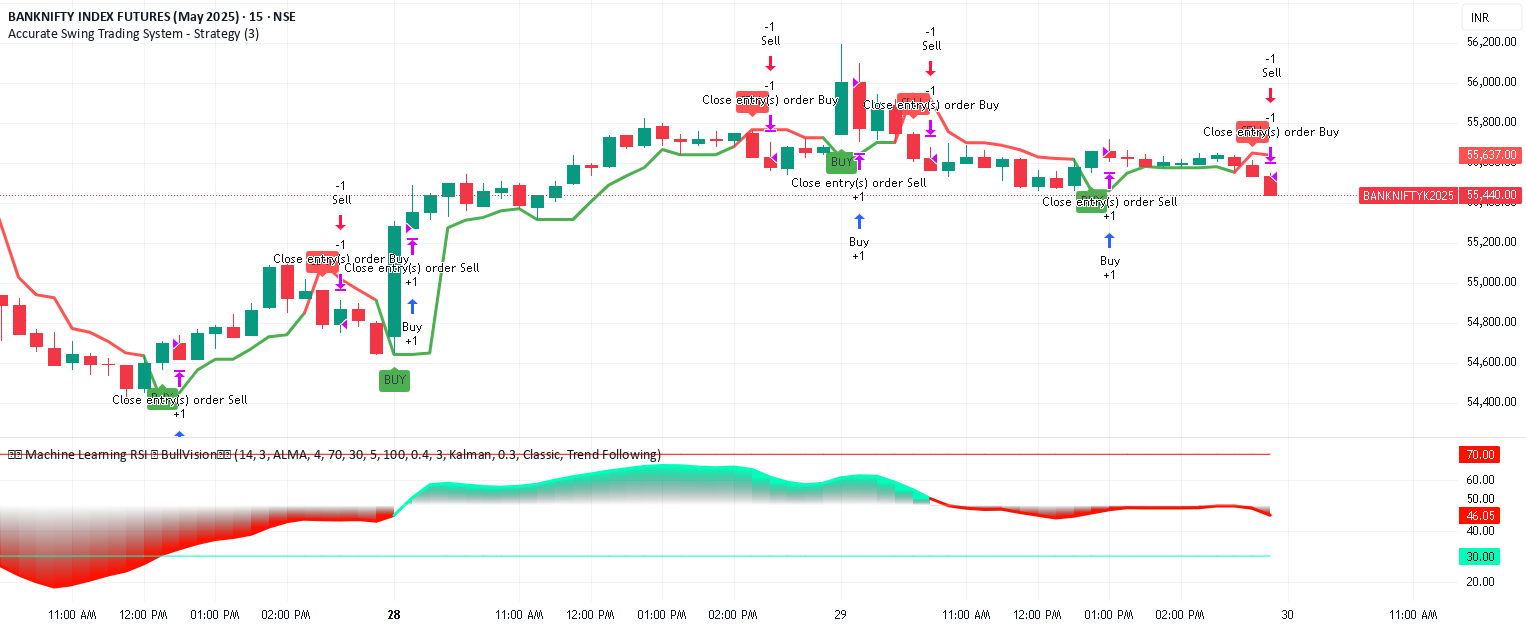
Task: Click green BUY label under the 29 open candle
Action: 841,161
